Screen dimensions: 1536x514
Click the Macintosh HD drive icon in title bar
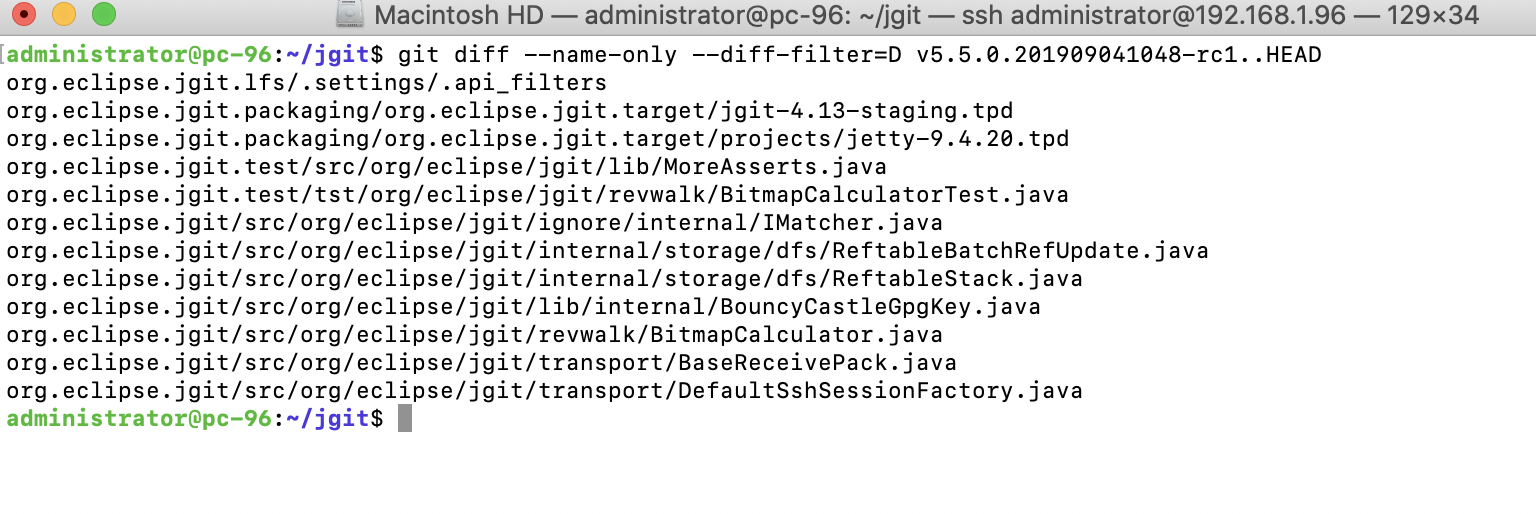(351, 15)
